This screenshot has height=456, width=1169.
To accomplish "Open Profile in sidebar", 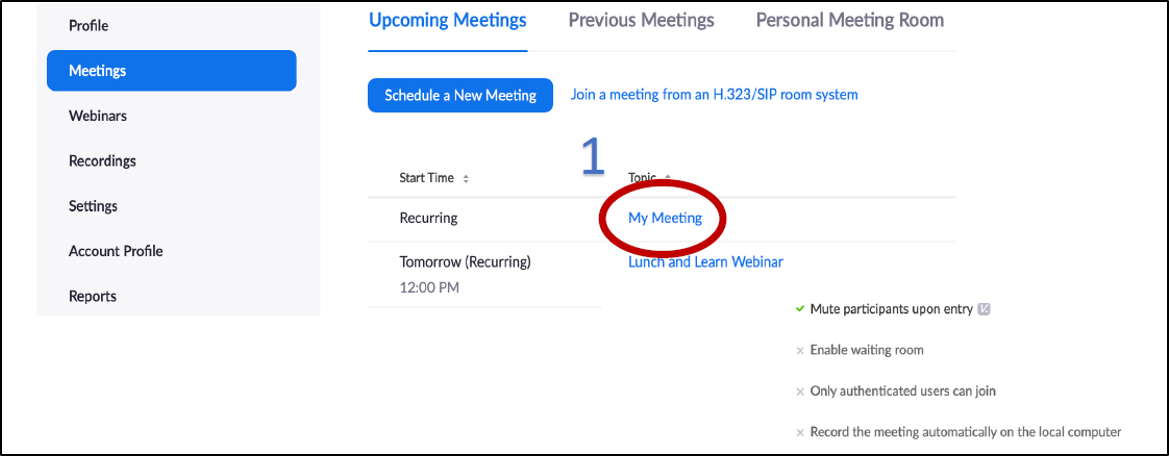I will click(89, 26).
